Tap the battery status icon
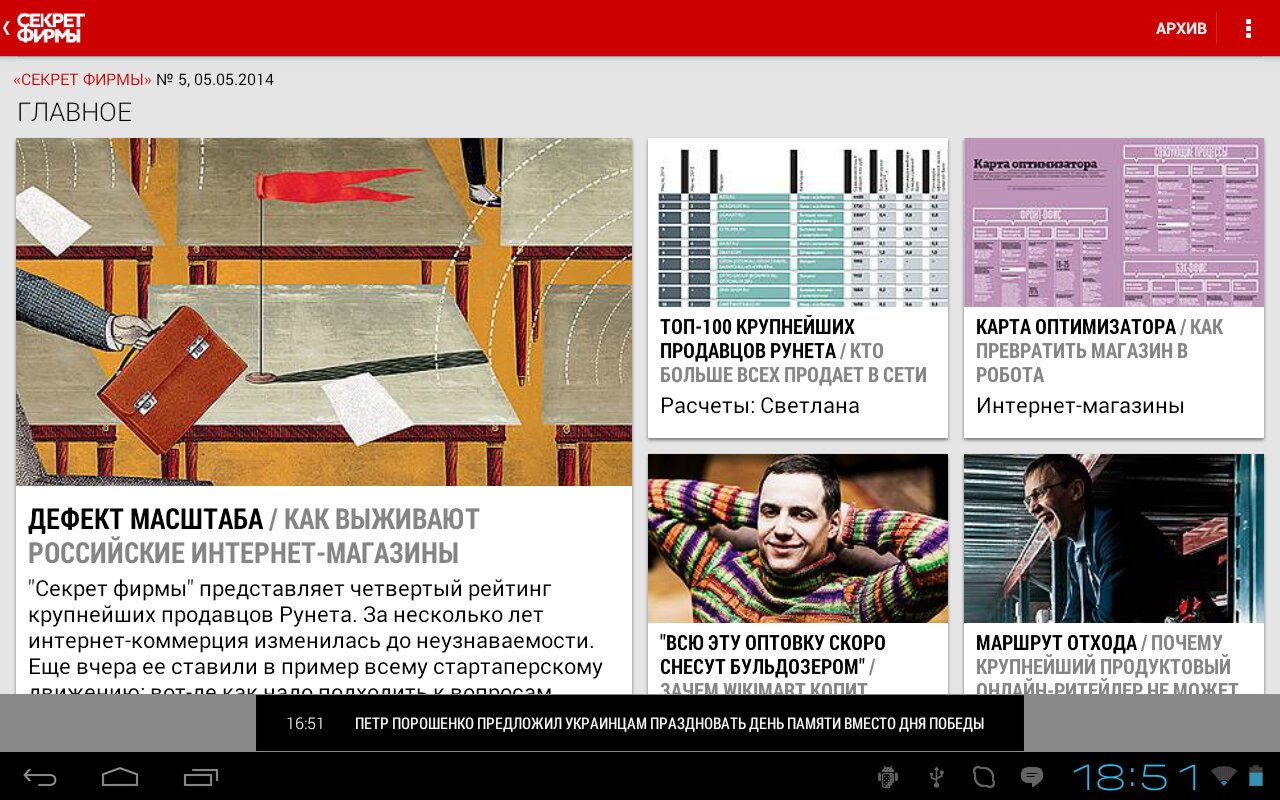Image resolution: width=1280 pixels, height=800 pixels. coord(1256,776)
